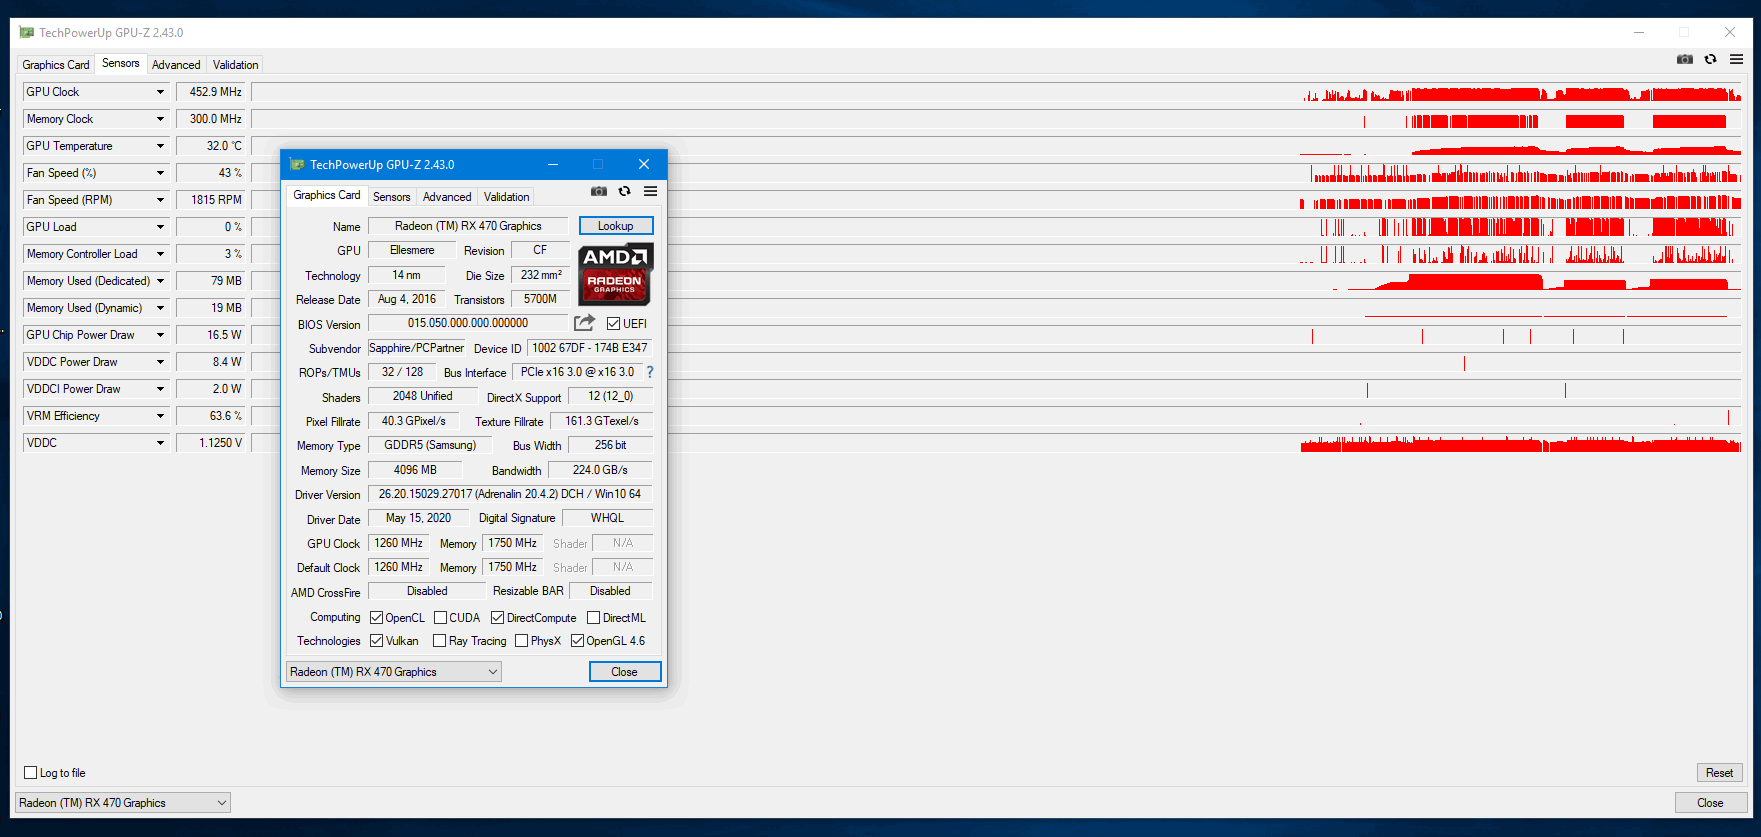Click the VDDC sensor history graph
Viewport: 1761px width, 837px height.
tap(997, 443)
